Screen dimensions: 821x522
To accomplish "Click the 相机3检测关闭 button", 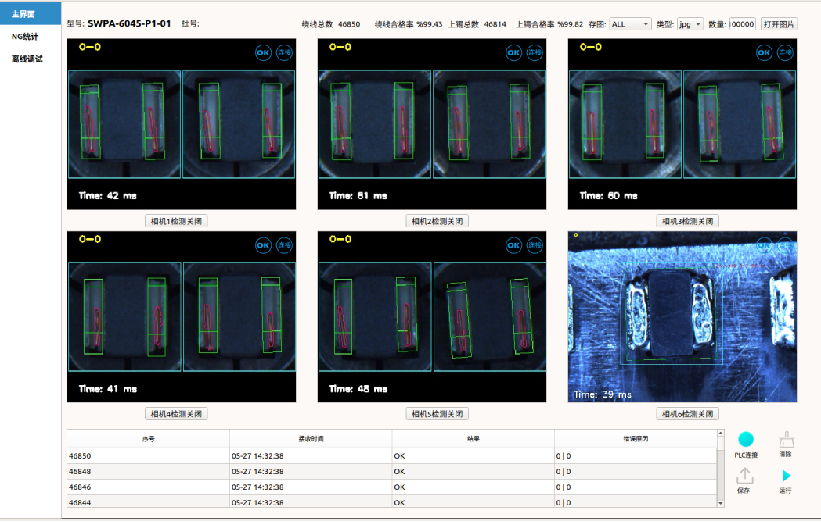I will coord(688,221).
